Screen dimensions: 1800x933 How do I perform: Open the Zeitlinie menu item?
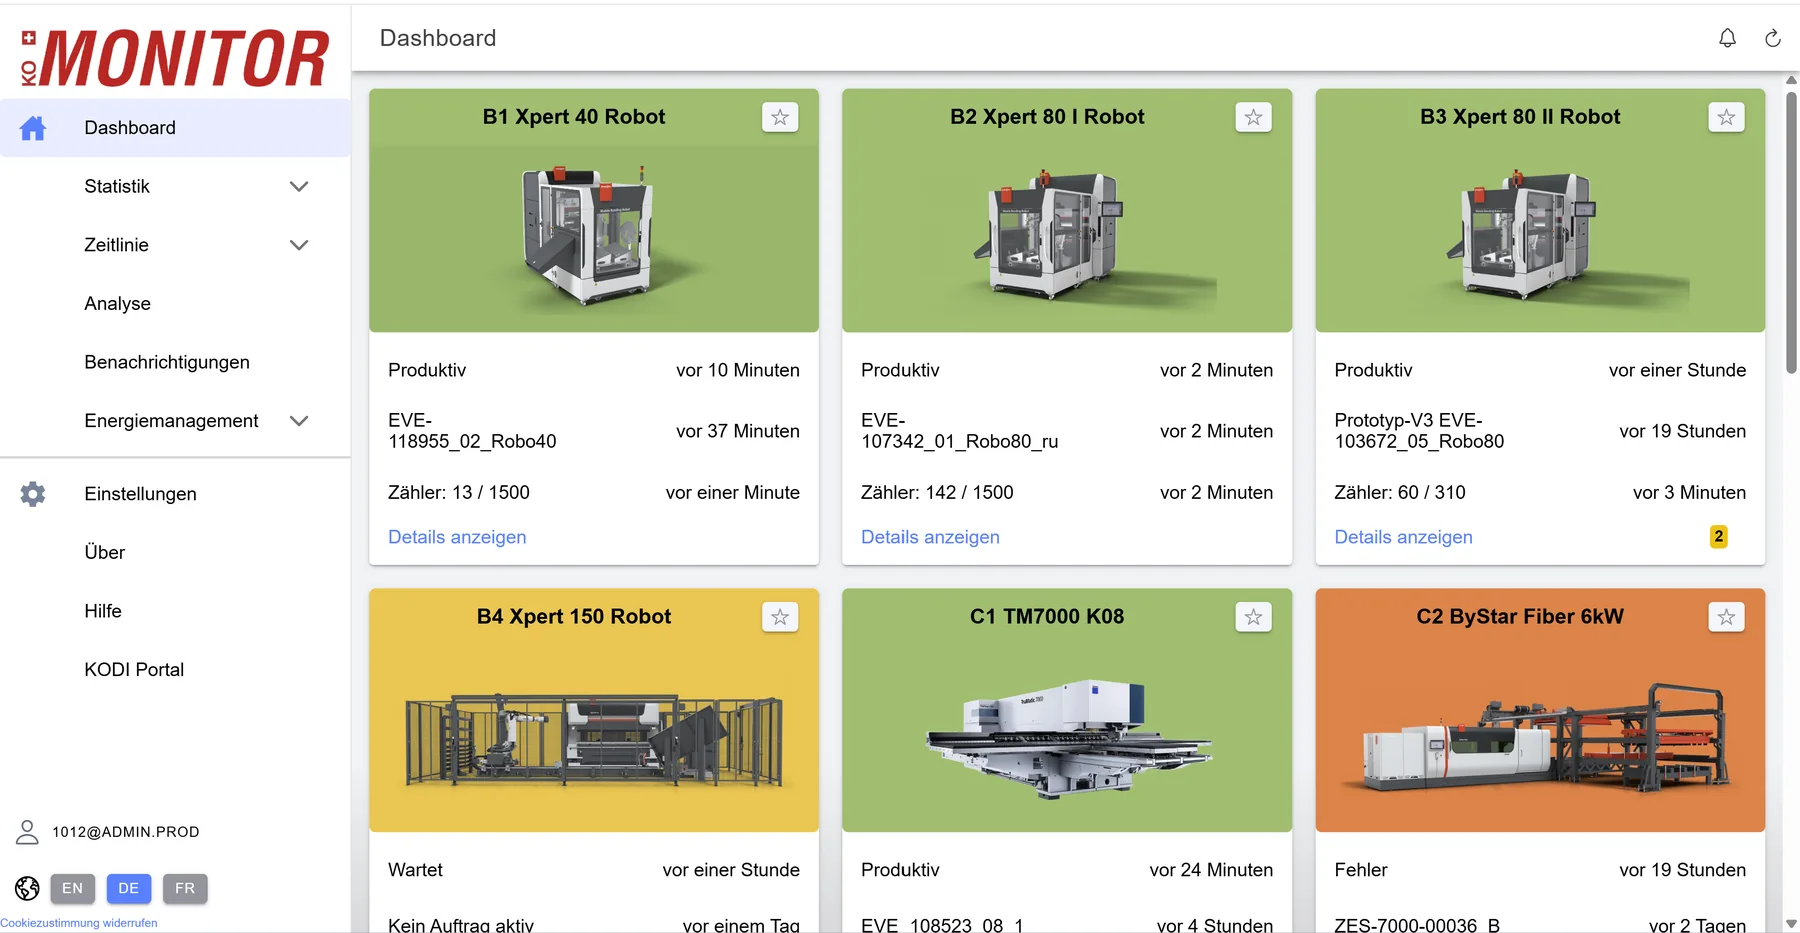[175, 245]
